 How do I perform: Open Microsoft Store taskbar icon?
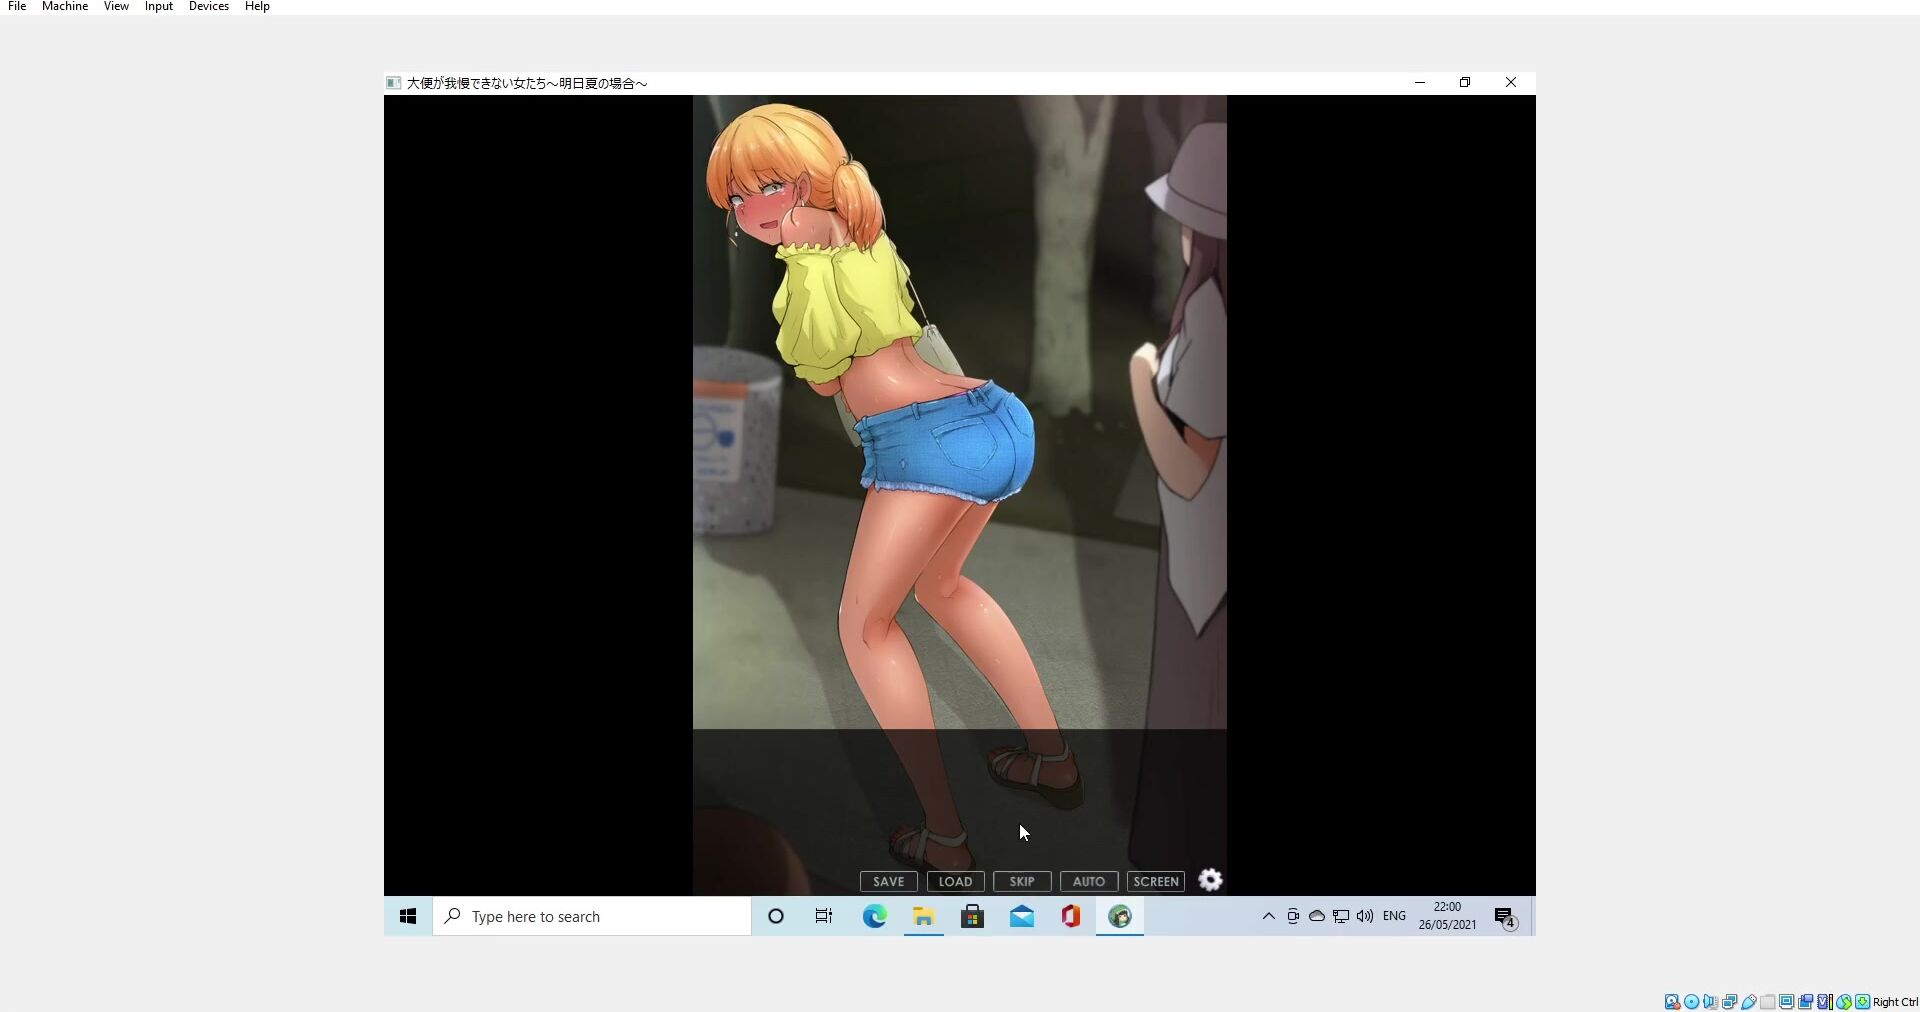tap(972, 916)
